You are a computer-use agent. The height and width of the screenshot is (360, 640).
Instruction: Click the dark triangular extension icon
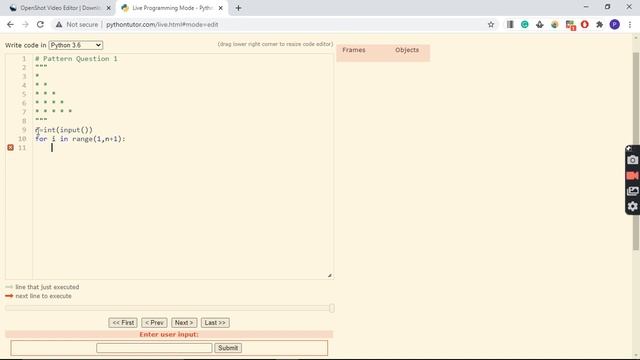click(x=540, y=24)
